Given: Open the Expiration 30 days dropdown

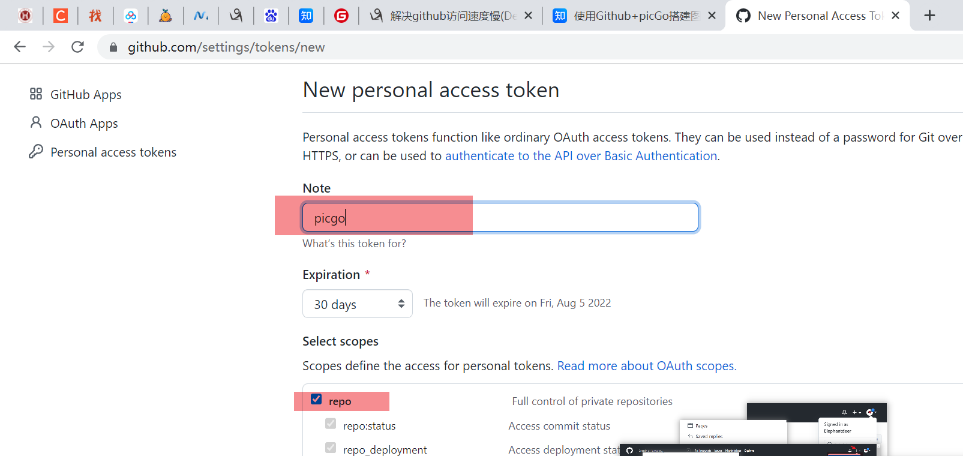Looking at the screenshot, I should [357, 304].
